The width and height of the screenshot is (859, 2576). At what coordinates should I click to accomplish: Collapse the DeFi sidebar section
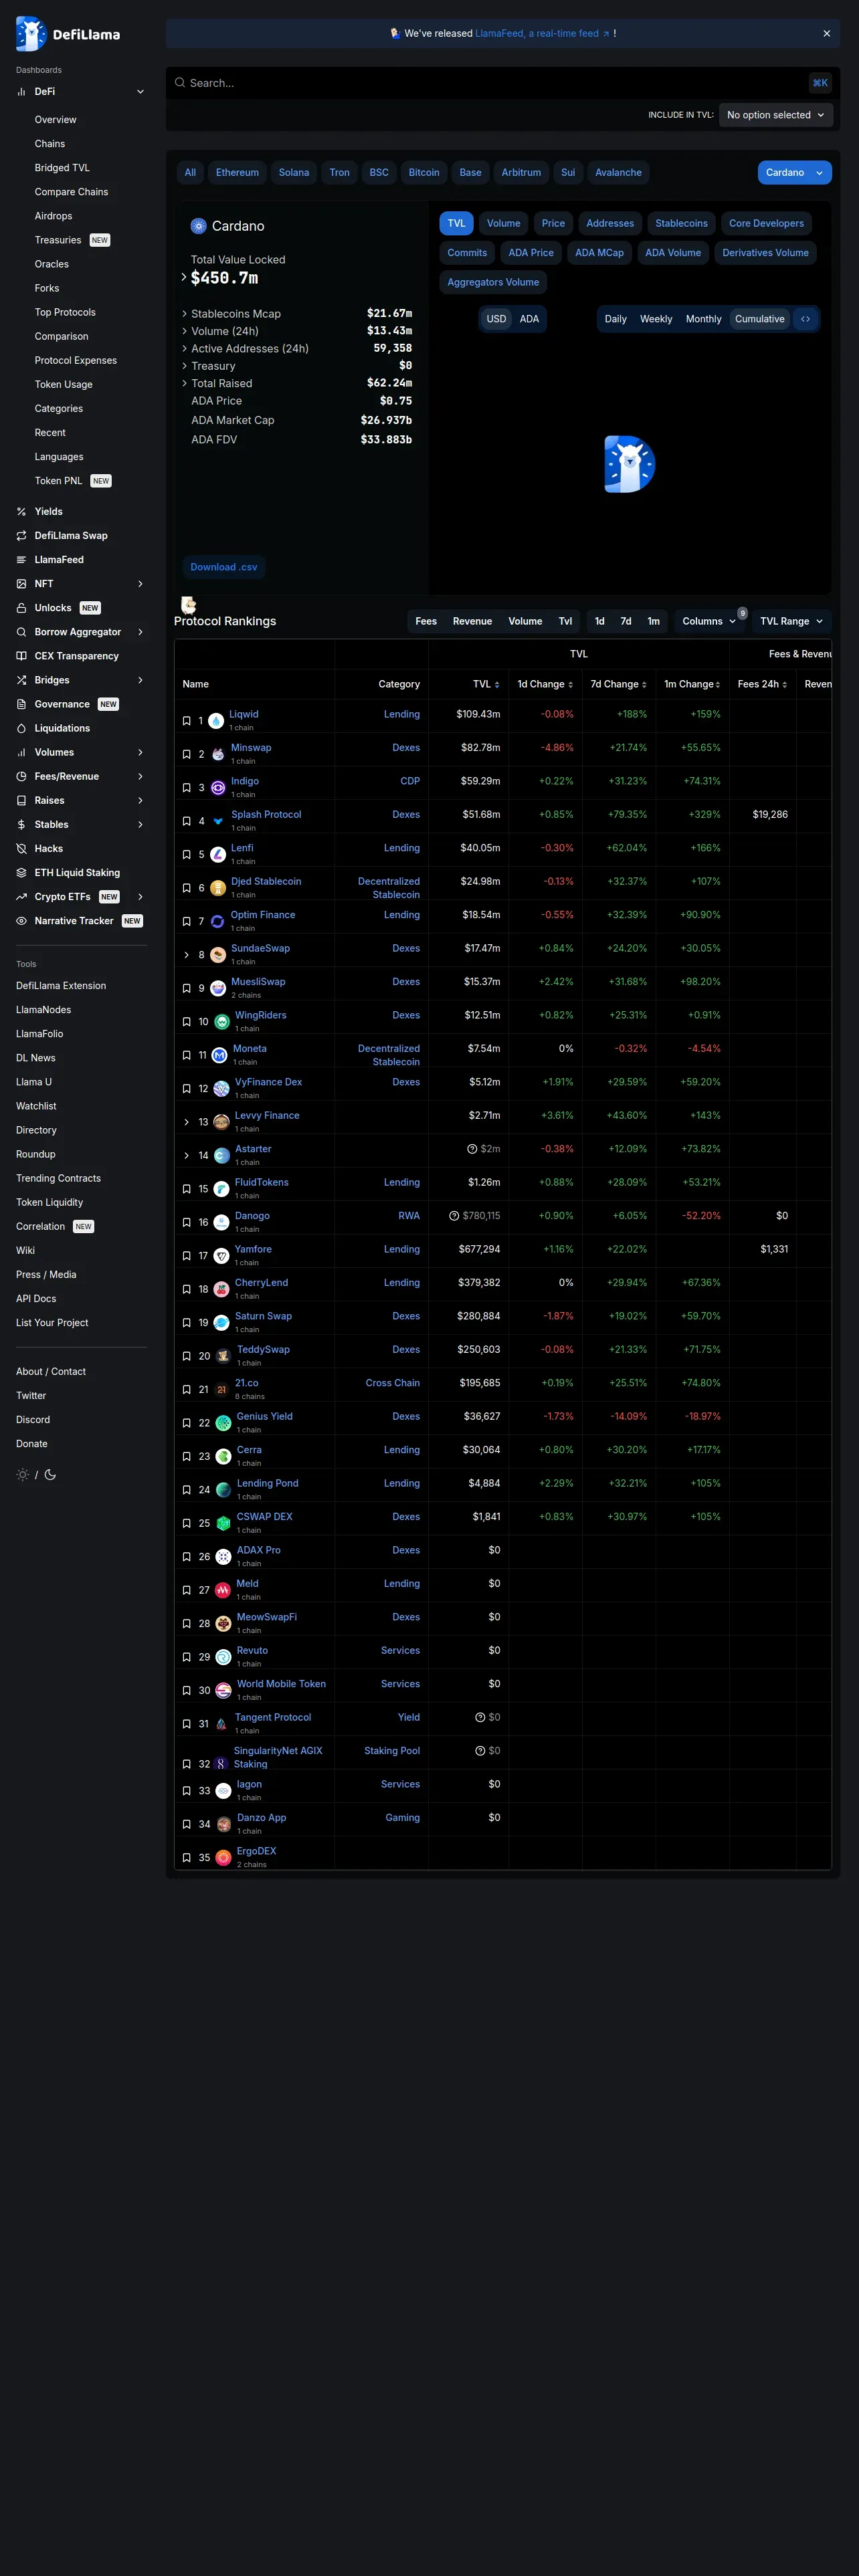point(140,92)
